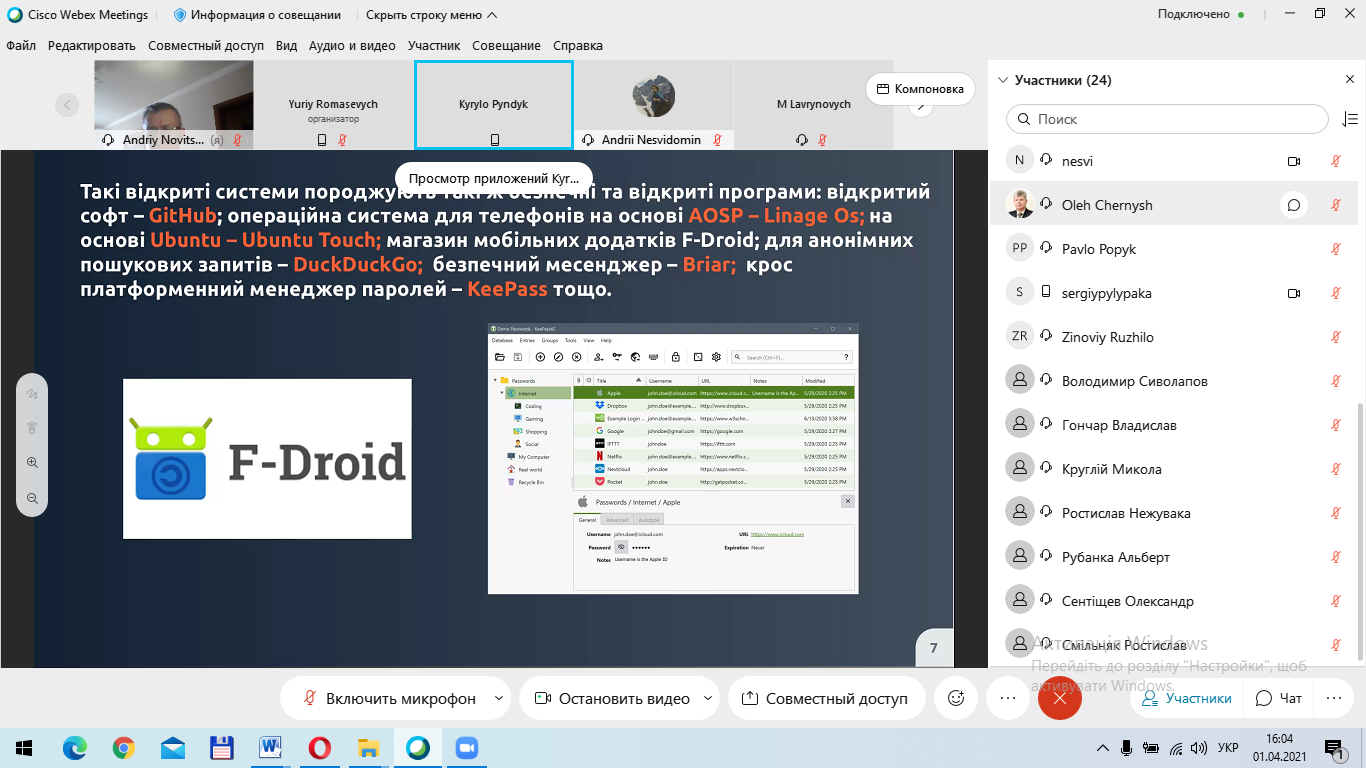Open Windows notification center icon
This screenshot has height=768, width=1366.
[1334, 748]
